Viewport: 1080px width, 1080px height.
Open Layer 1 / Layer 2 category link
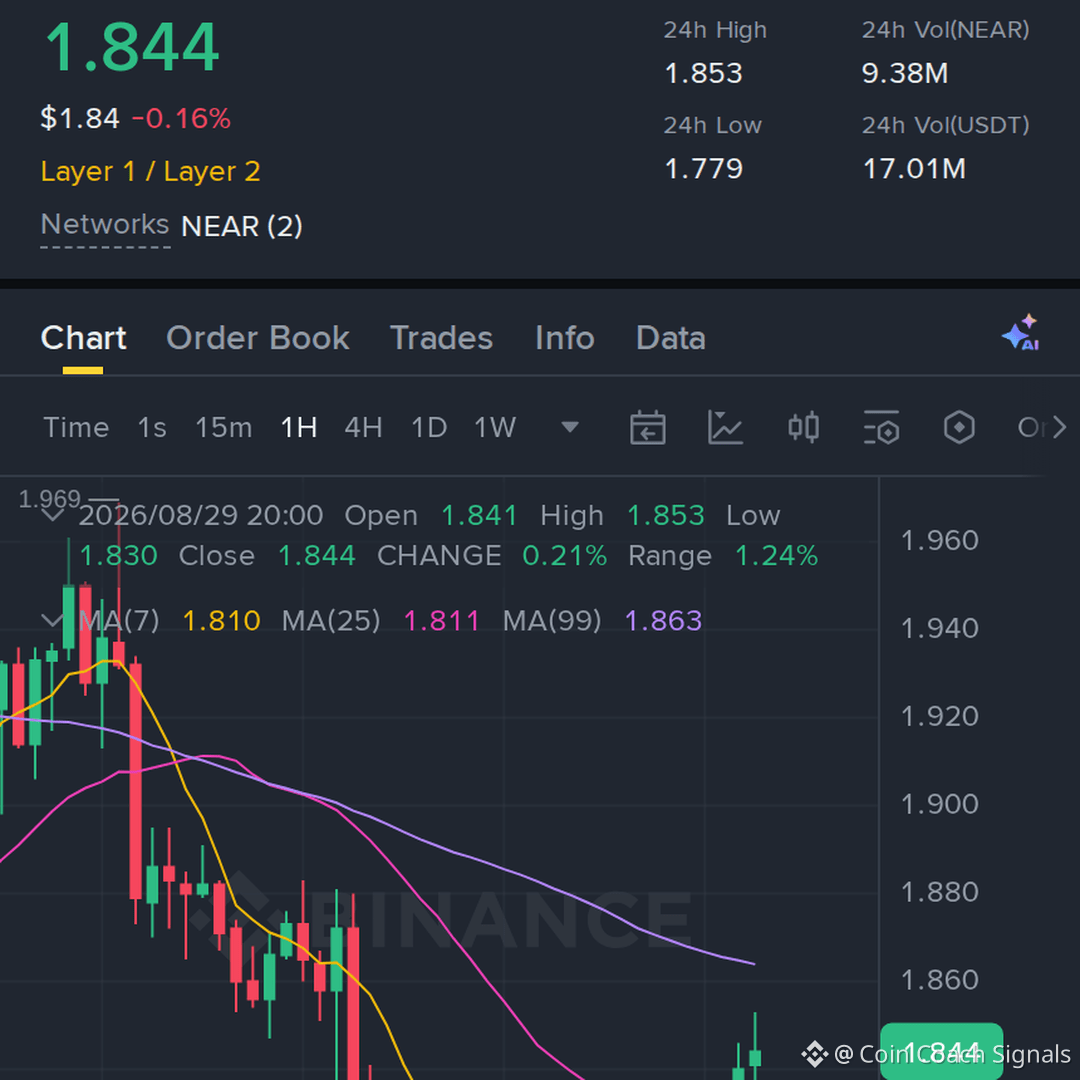point(151,172)
